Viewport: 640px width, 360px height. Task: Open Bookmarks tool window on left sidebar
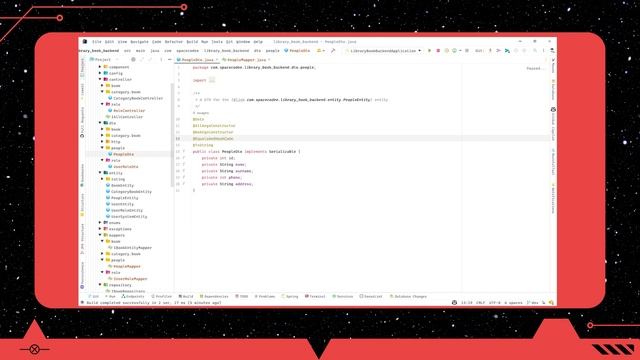82,176
